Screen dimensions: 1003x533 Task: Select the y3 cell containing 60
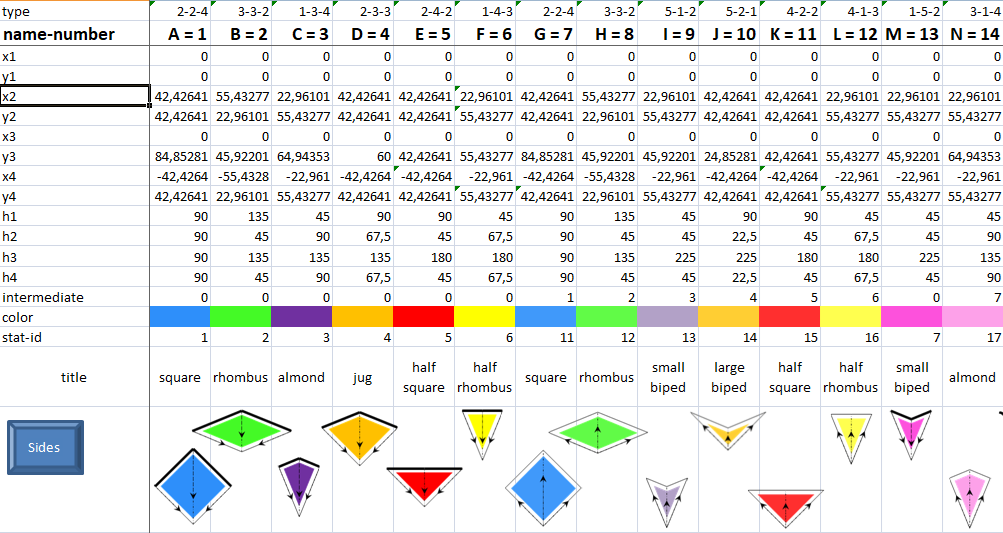click(x=363, y=157)
